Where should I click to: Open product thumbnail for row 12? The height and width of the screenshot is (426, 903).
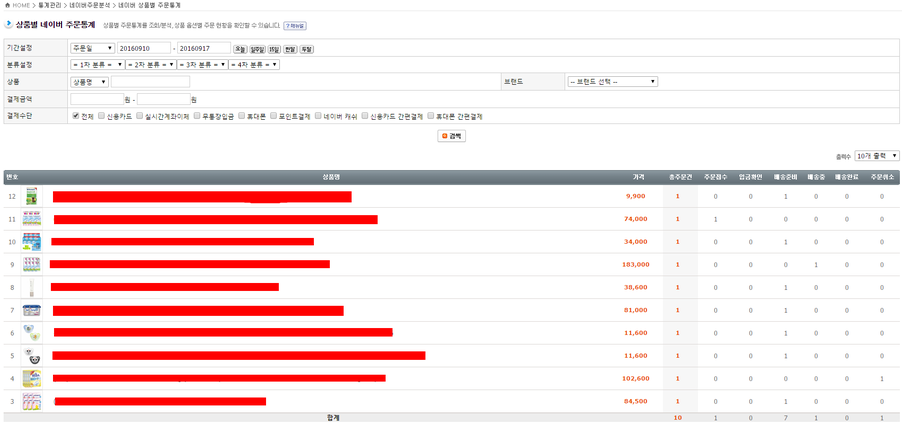point(32,196)
